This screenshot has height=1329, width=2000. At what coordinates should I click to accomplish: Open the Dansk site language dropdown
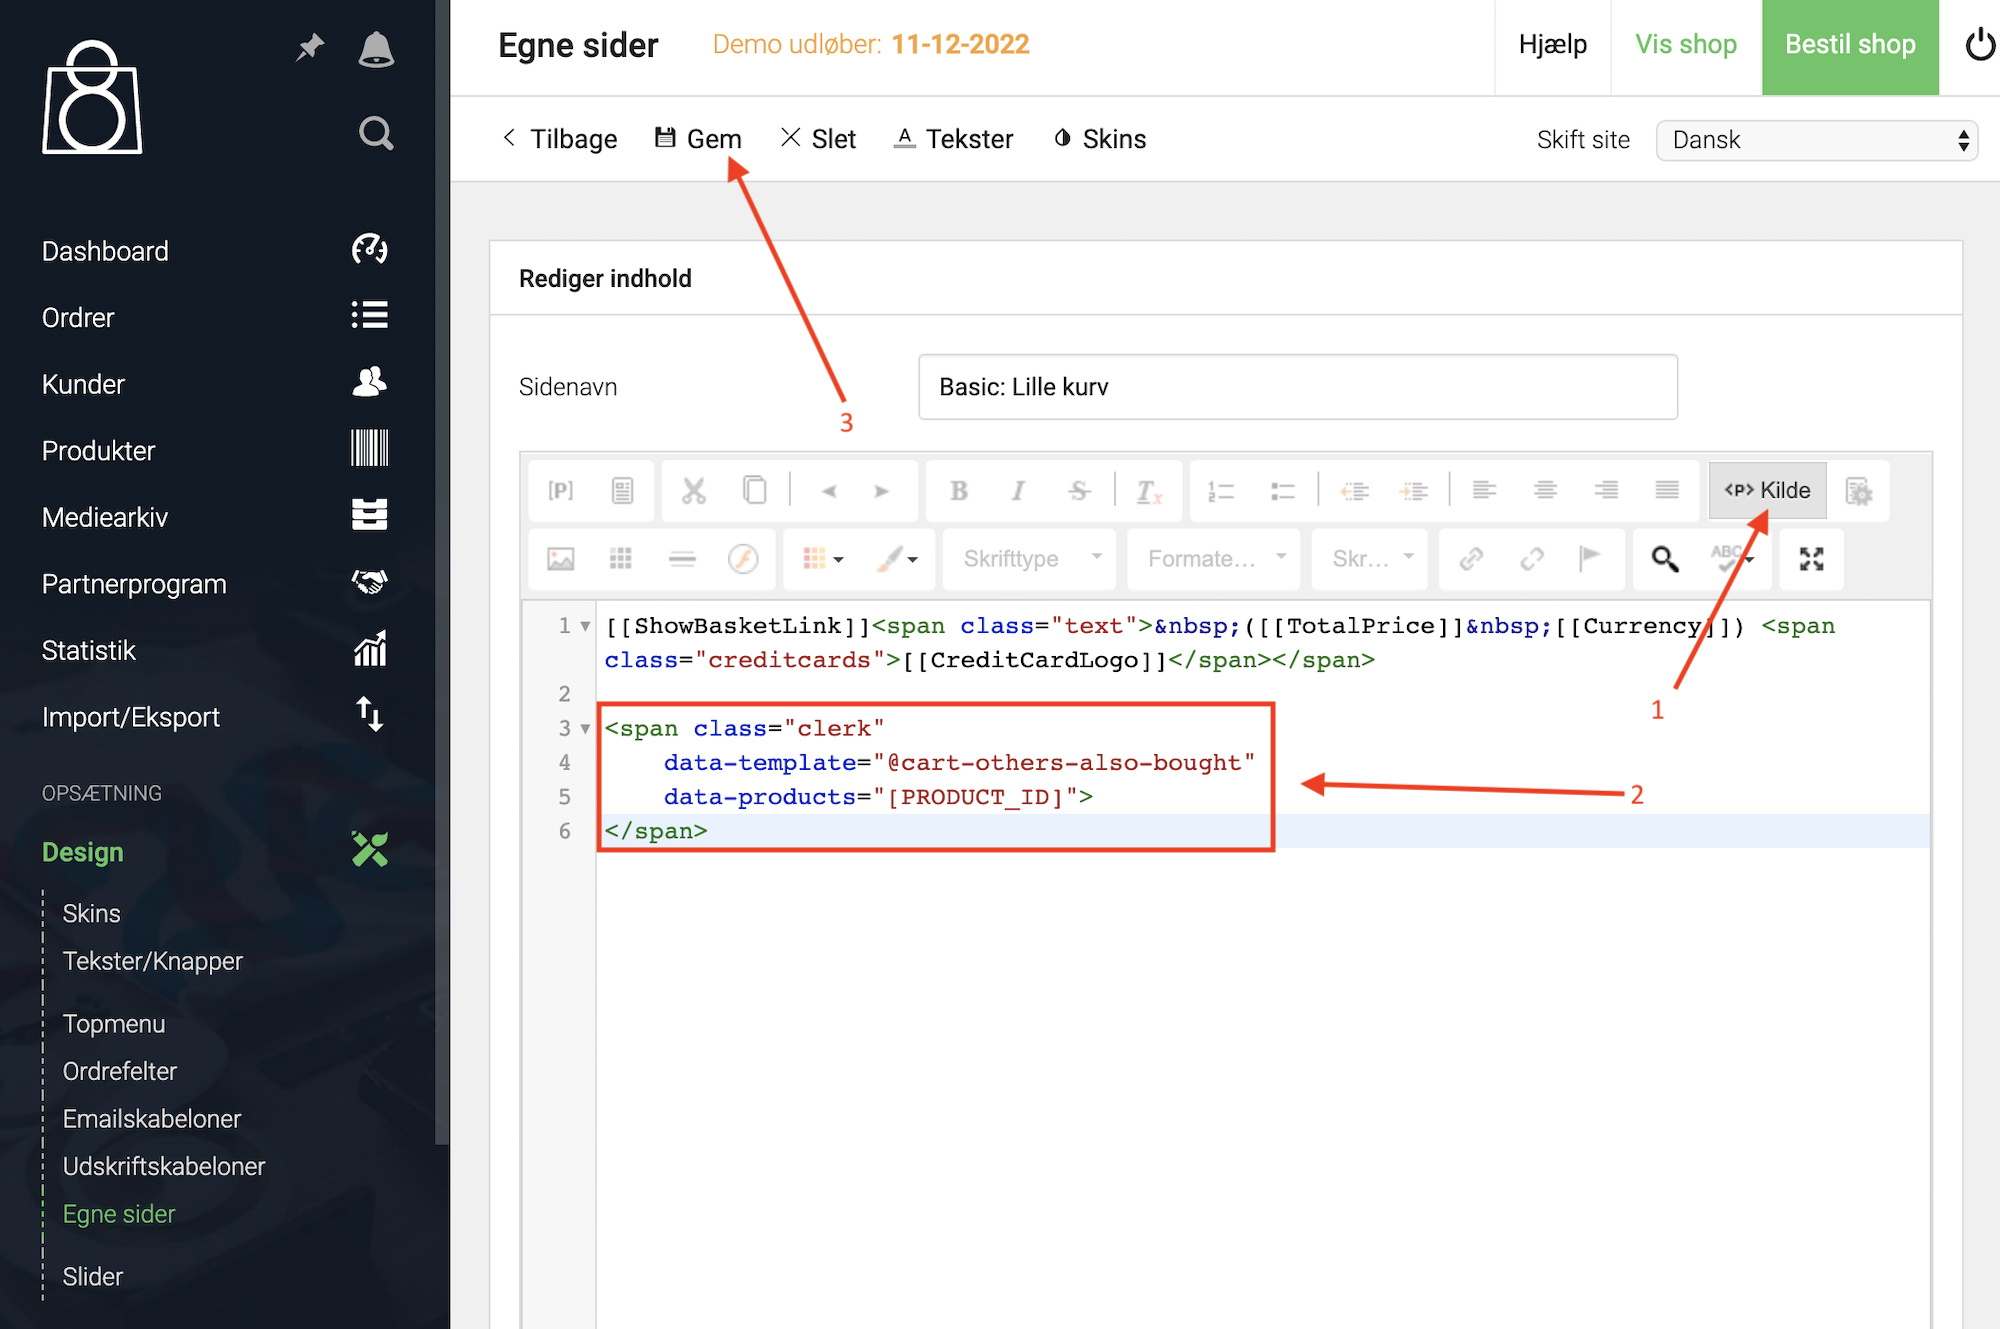pyautogui.click(x=1816, y=140)
